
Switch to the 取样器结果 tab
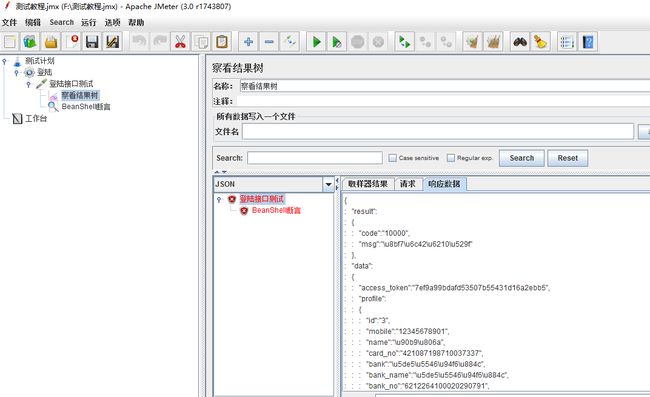point(368,184)
